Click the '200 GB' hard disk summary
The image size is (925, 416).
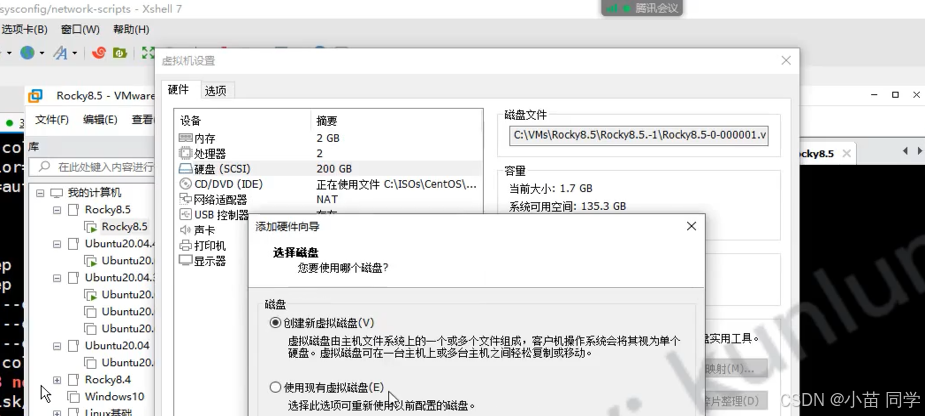[334, 169]
